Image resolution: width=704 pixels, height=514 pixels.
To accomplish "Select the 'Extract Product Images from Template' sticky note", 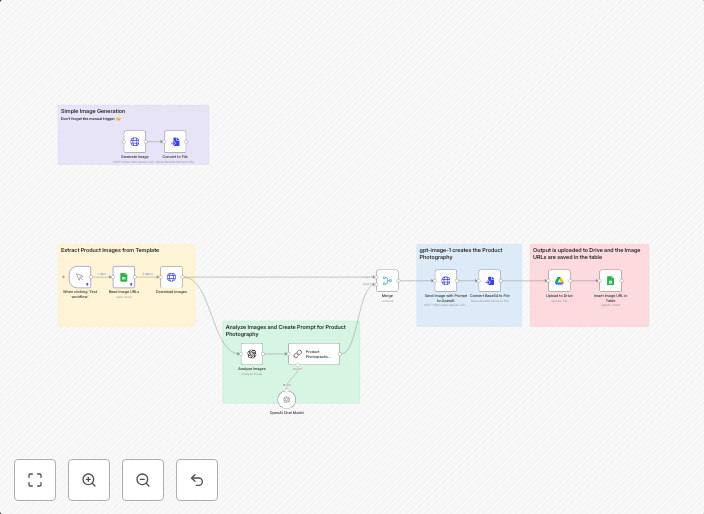I will [x=110, y=250].
